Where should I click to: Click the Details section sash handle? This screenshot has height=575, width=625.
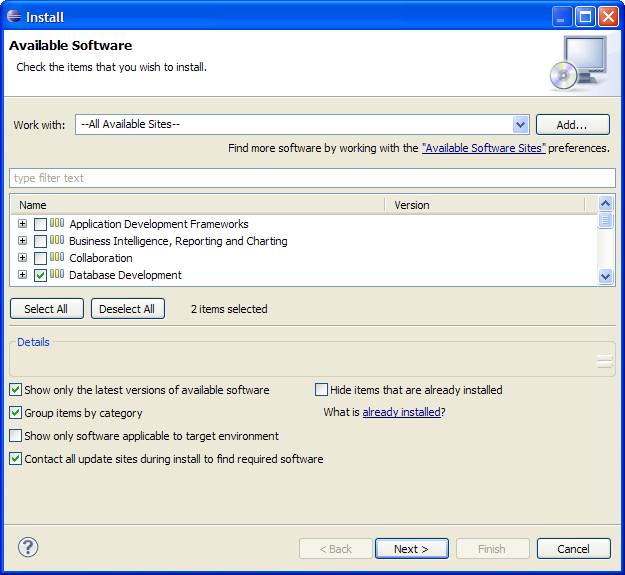(x=605, y=361)
